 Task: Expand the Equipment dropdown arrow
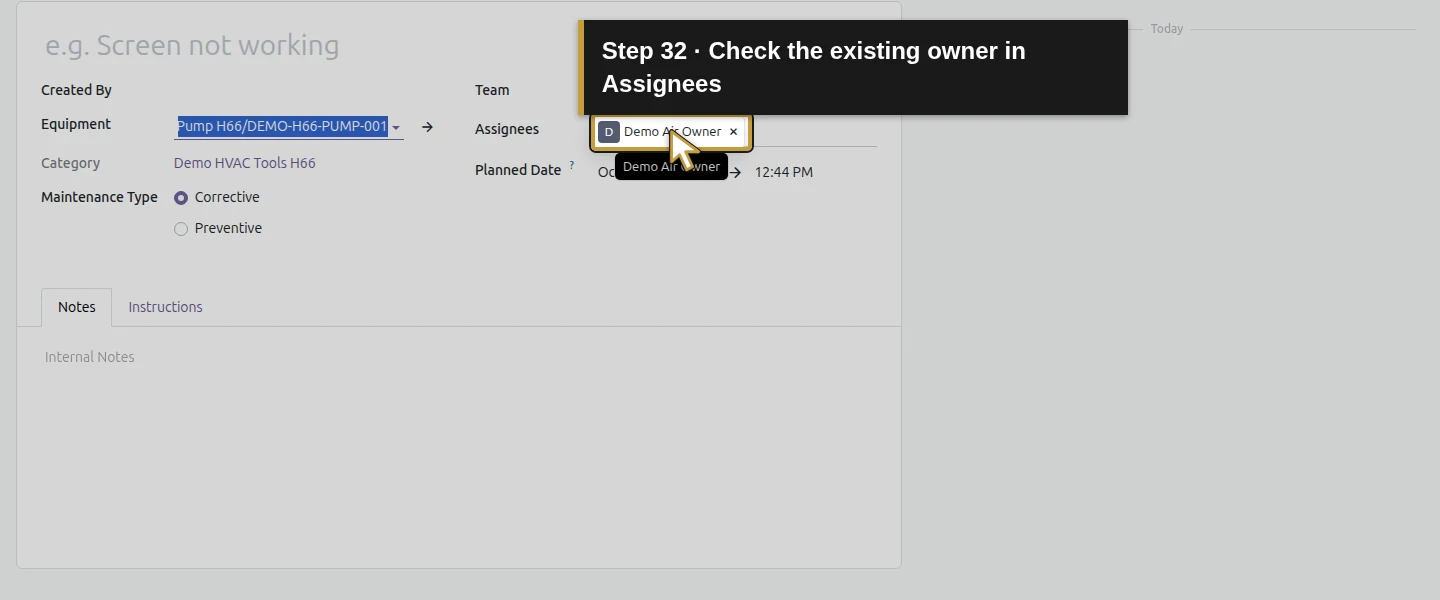[396, 128]
